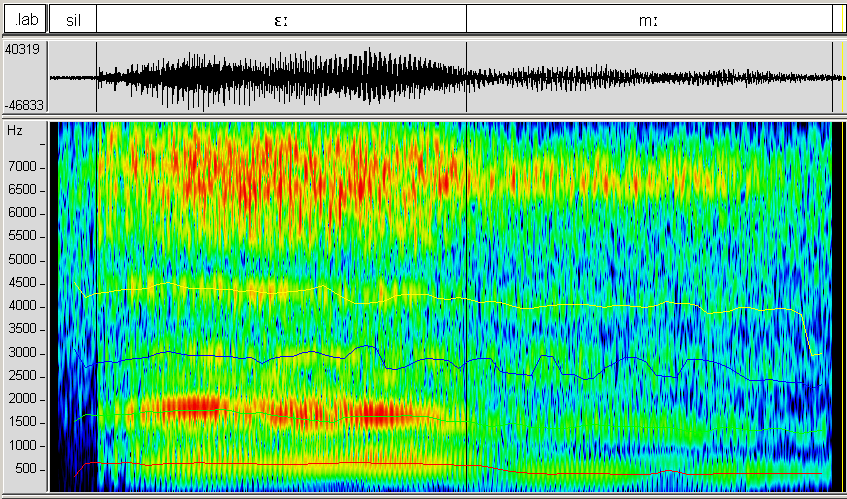Click the -46633 minimum amplitude value
This screenshot has height=499, width=847.
(22, 104)
